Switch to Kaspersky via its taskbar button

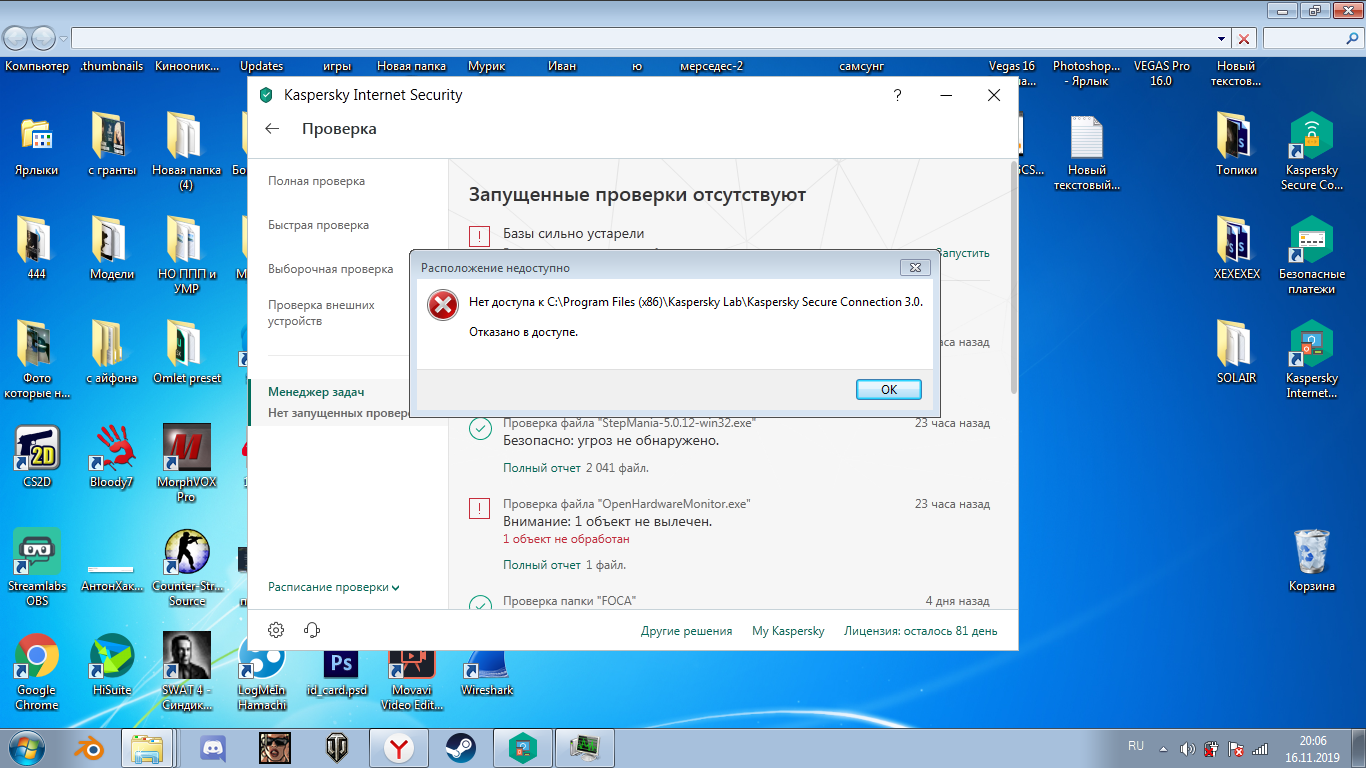[523, 747]
